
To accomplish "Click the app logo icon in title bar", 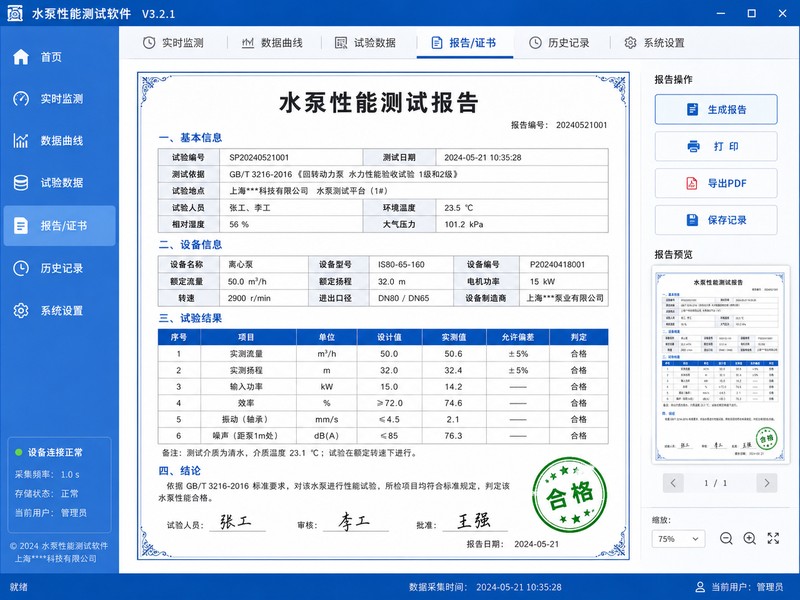I will (15, 13).
